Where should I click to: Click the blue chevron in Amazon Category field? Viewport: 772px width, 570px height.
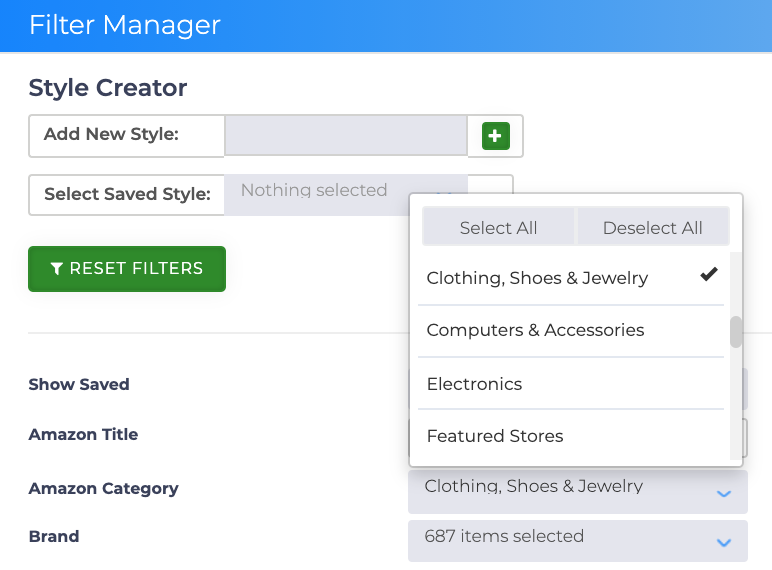[723, 494]
